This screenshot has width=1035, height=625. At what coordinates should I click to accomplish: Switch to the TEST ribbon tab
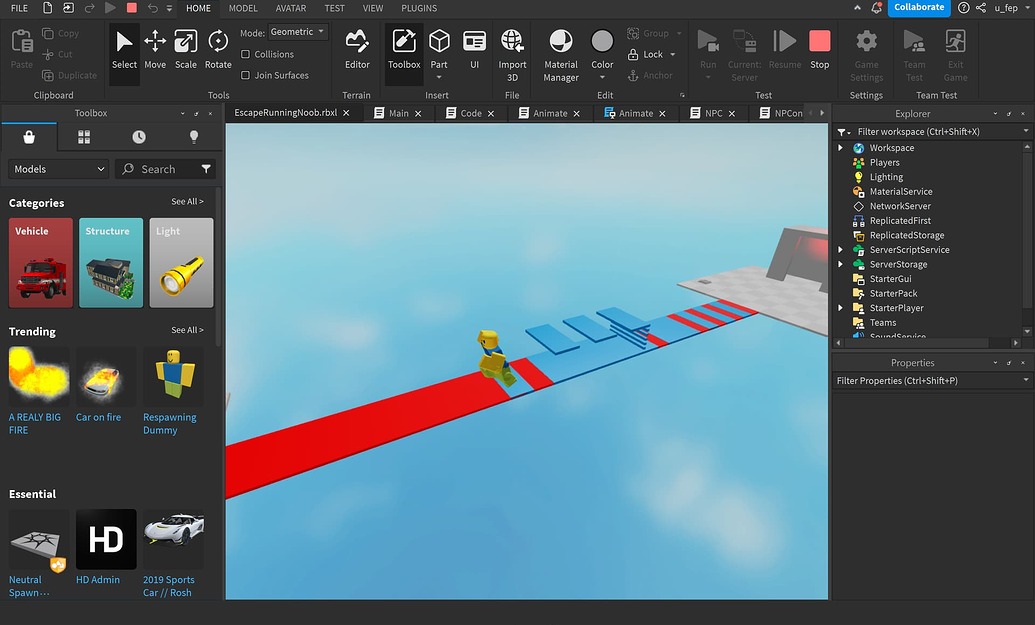coord(335,8)
